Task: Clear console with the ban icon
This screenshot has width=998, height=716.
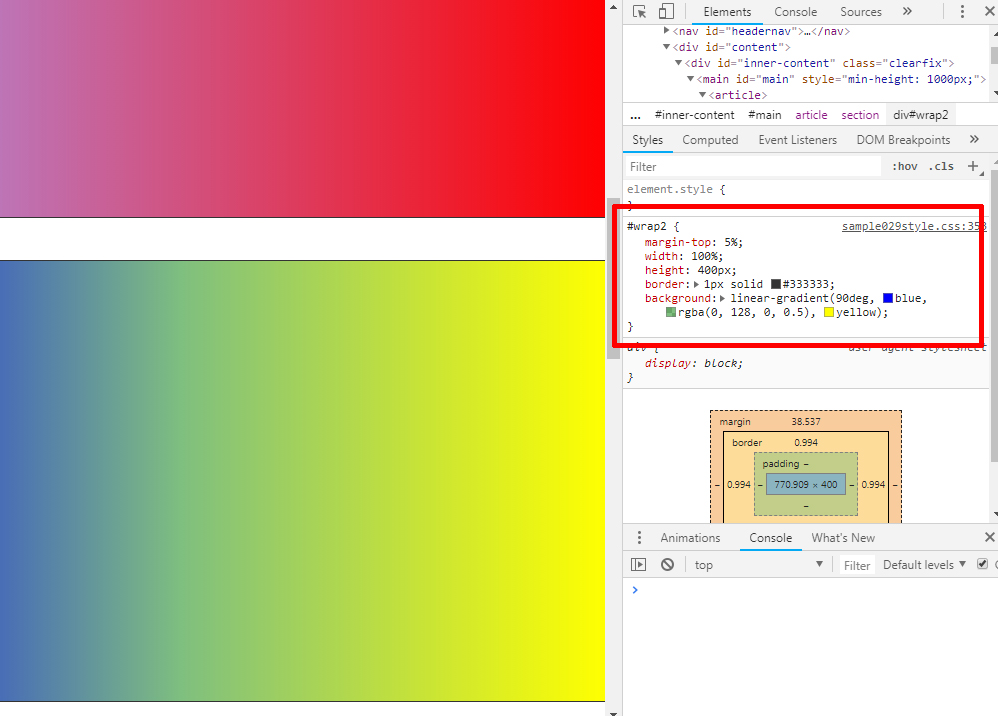Action: tap(667, 565)
